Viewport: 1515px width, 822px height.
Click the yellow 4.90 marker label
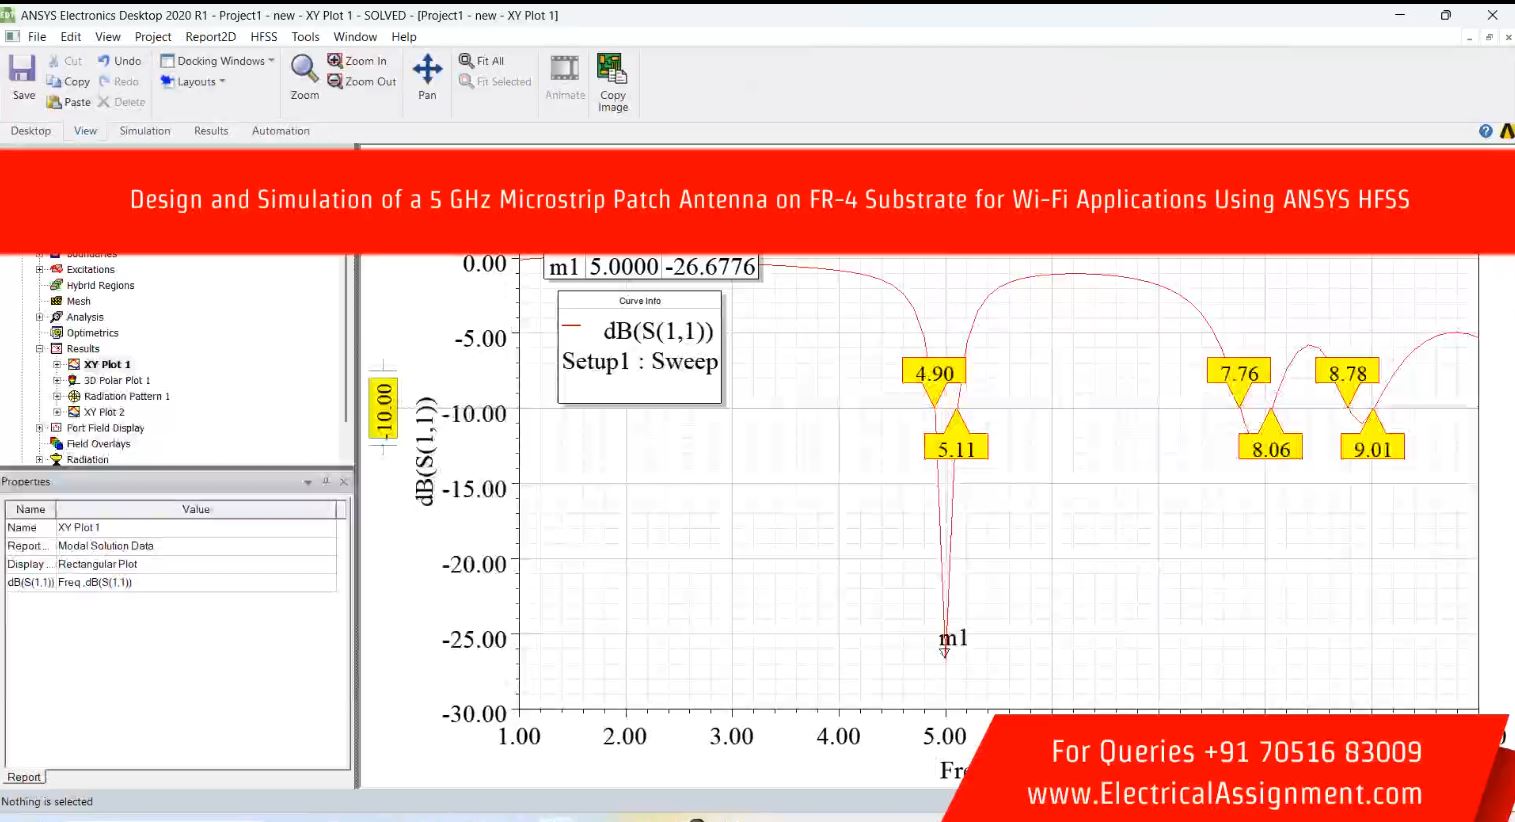(x=934, y=373)
